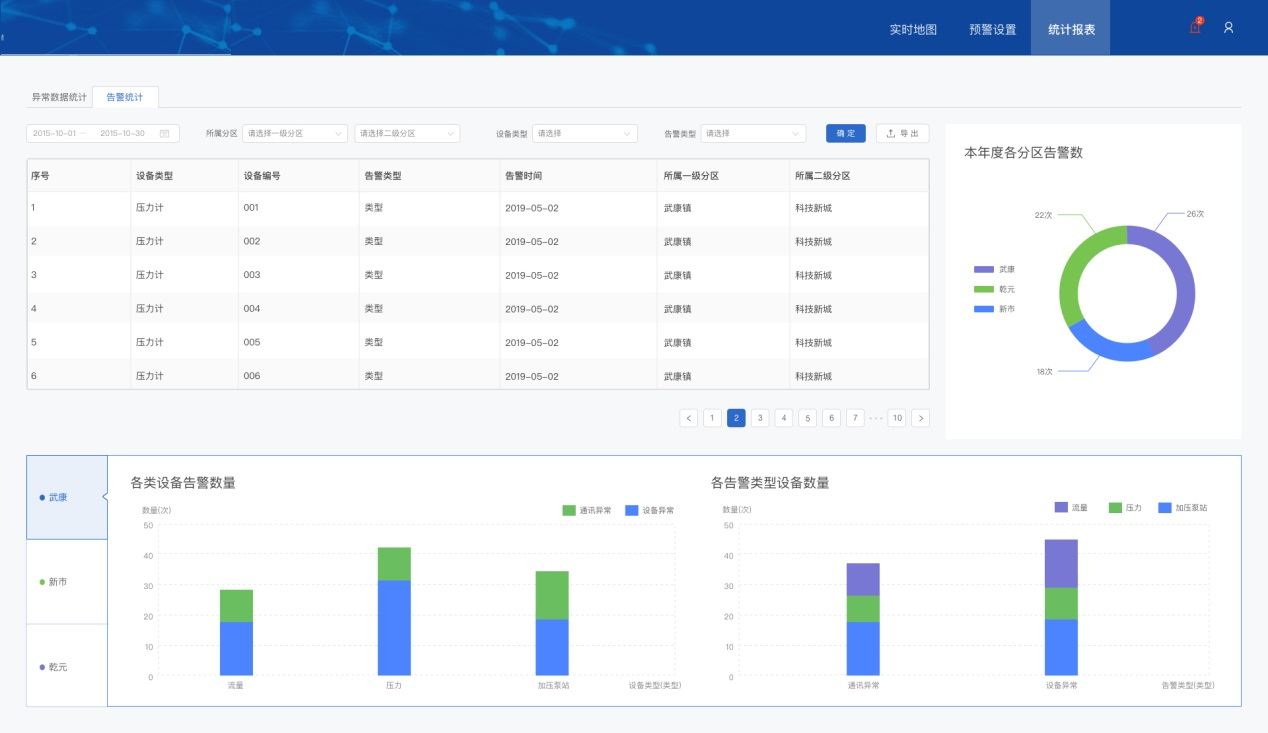Click the 确定 confirm button
This screenshot has width=1268, height=733.
[x=845, y=133]
